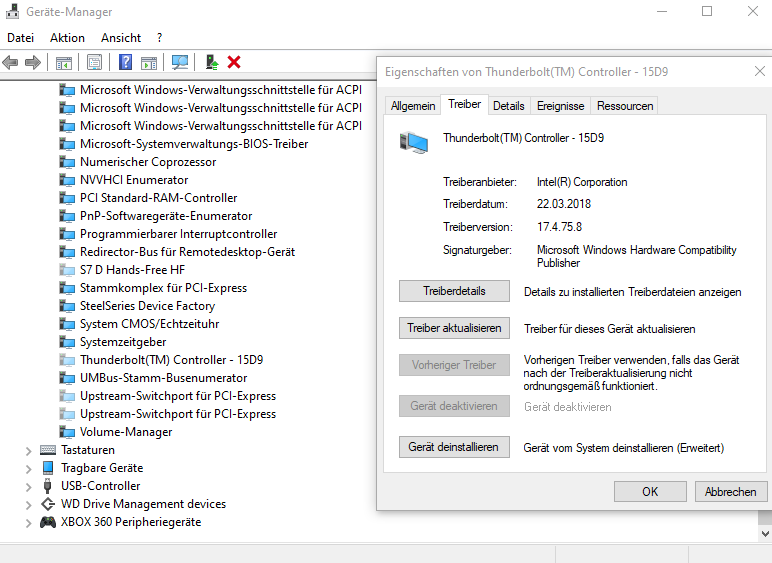The image size is (772, 563).
Task: Click the scrollbar down arrow
Action: pos(765,533)
